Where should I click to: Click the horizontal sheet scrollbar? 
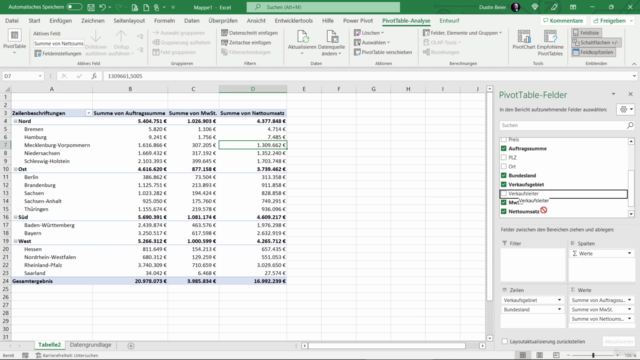click(x=387, y=346)
